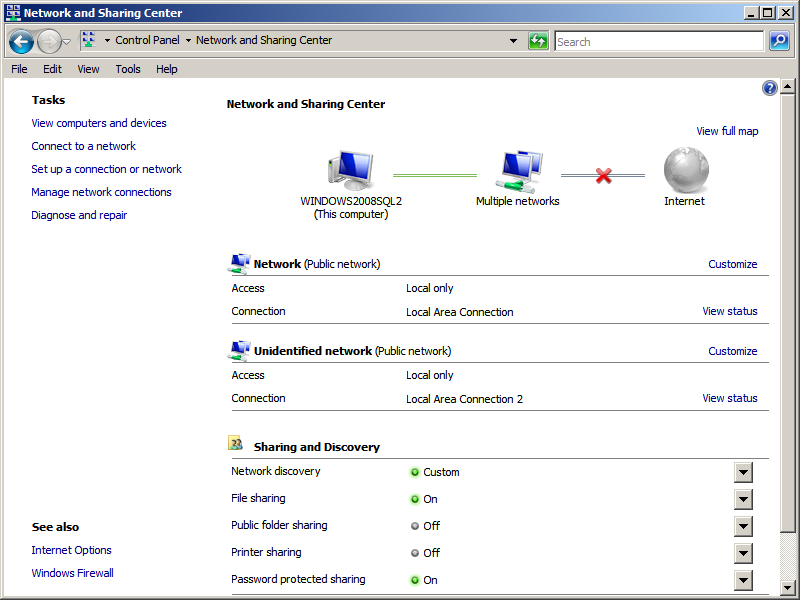Click green indicator for Password protected sharing
800x600 pixels.
pos(415,580)
